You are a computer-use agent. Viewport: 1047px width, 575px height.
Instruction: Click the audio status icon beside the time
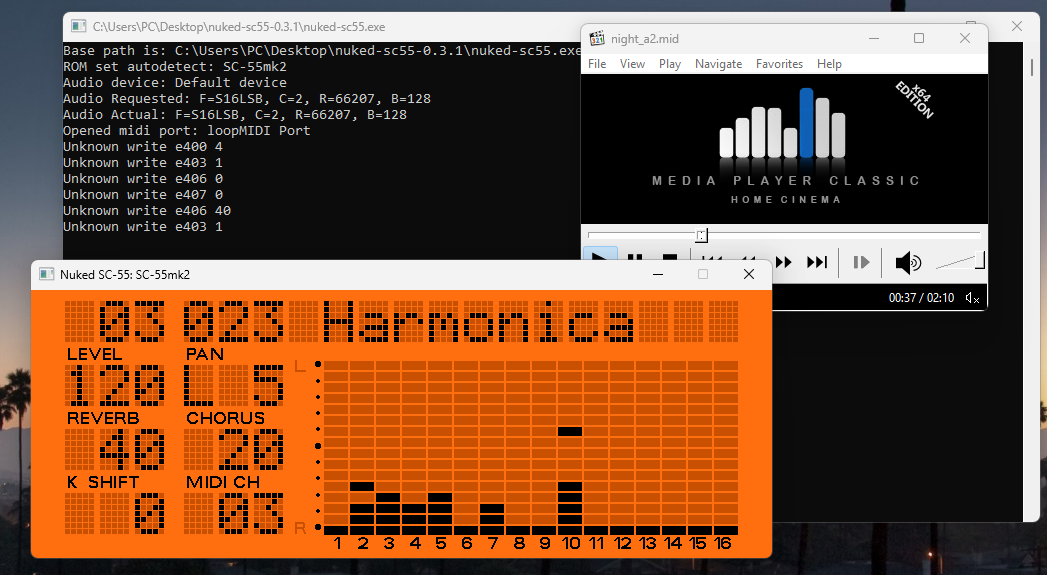click(x=972, y=298)
